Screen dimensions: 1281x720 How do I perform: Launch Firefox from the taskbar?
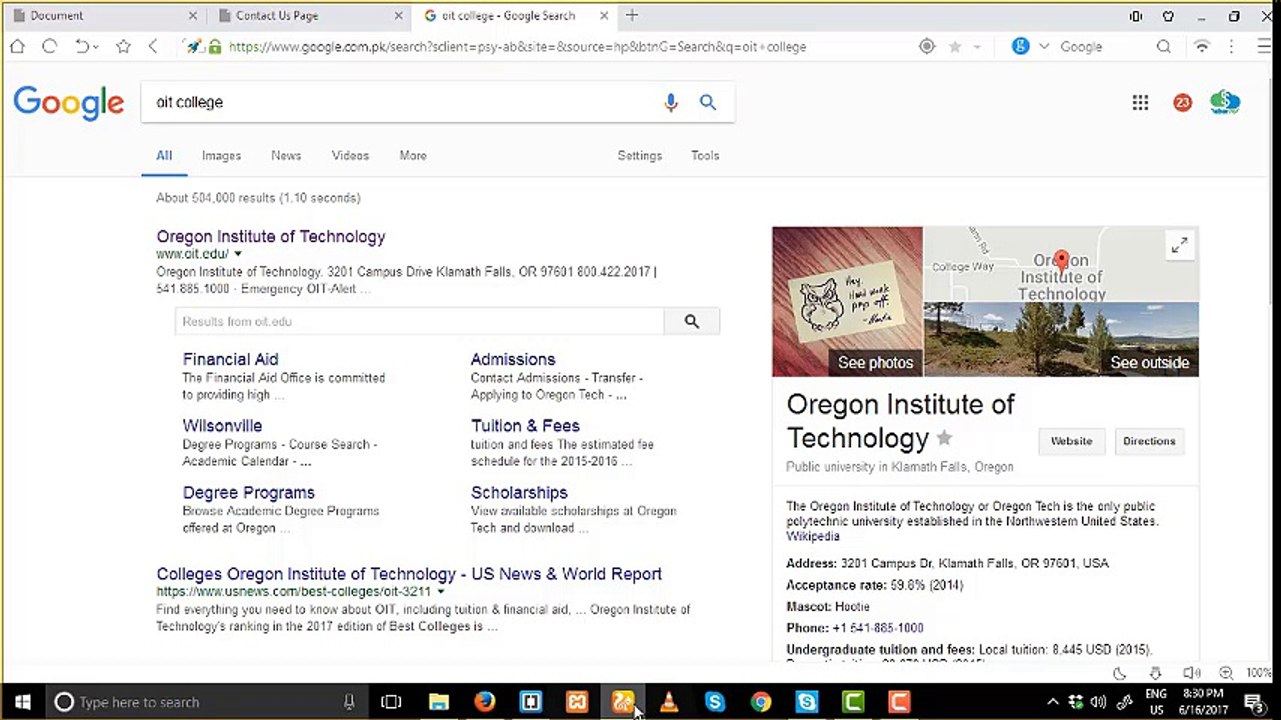(x=485, y=702)
